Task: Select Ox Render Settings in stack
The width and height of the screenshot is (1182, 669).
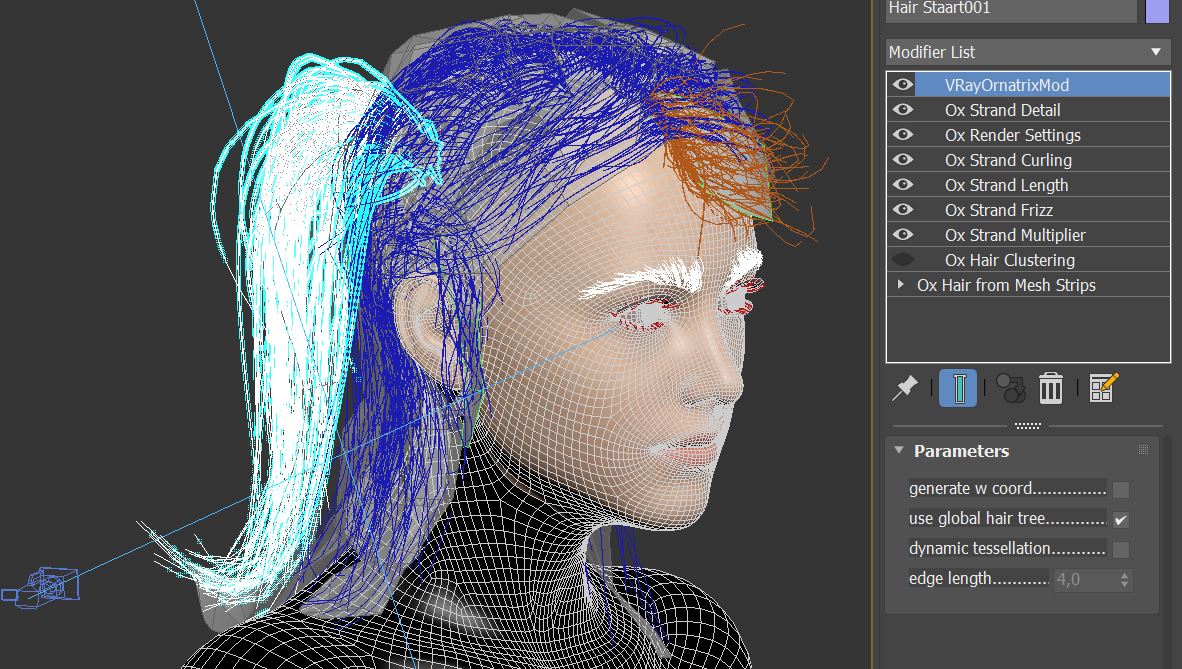Action: pyautogui.click(x=1012, y=135)
